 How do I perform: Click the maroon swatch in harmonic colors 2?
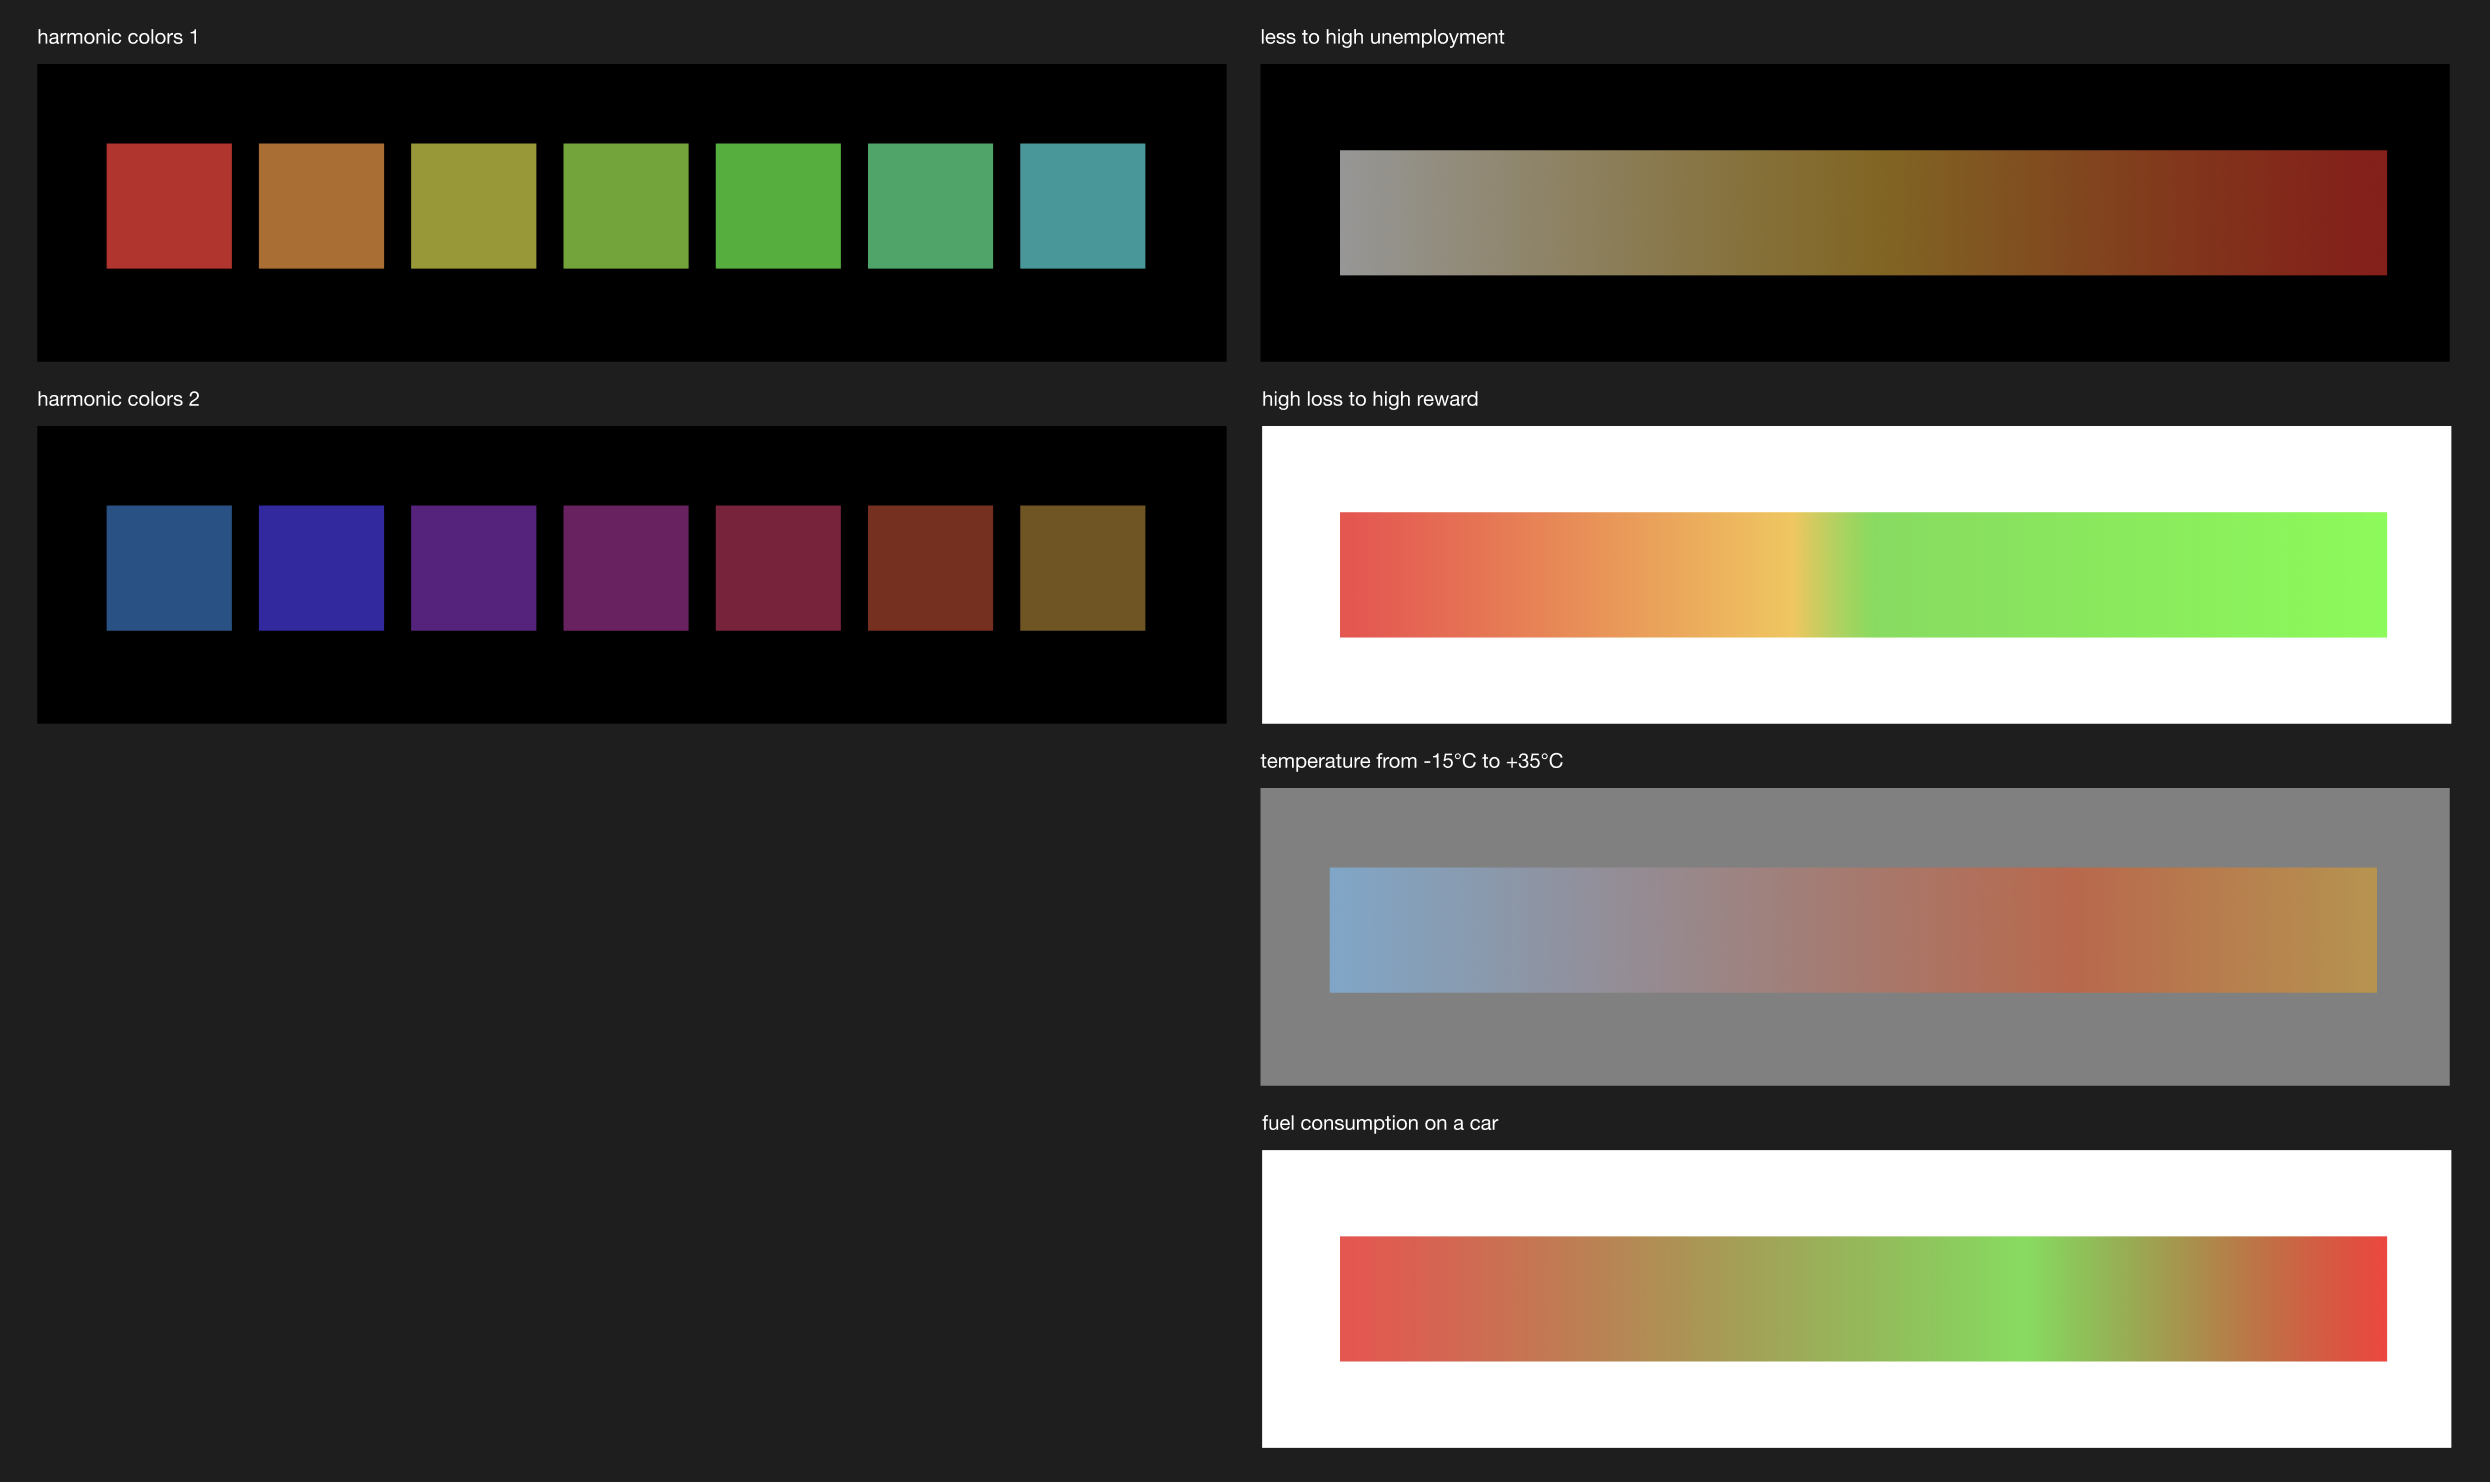tap(778, 568)
